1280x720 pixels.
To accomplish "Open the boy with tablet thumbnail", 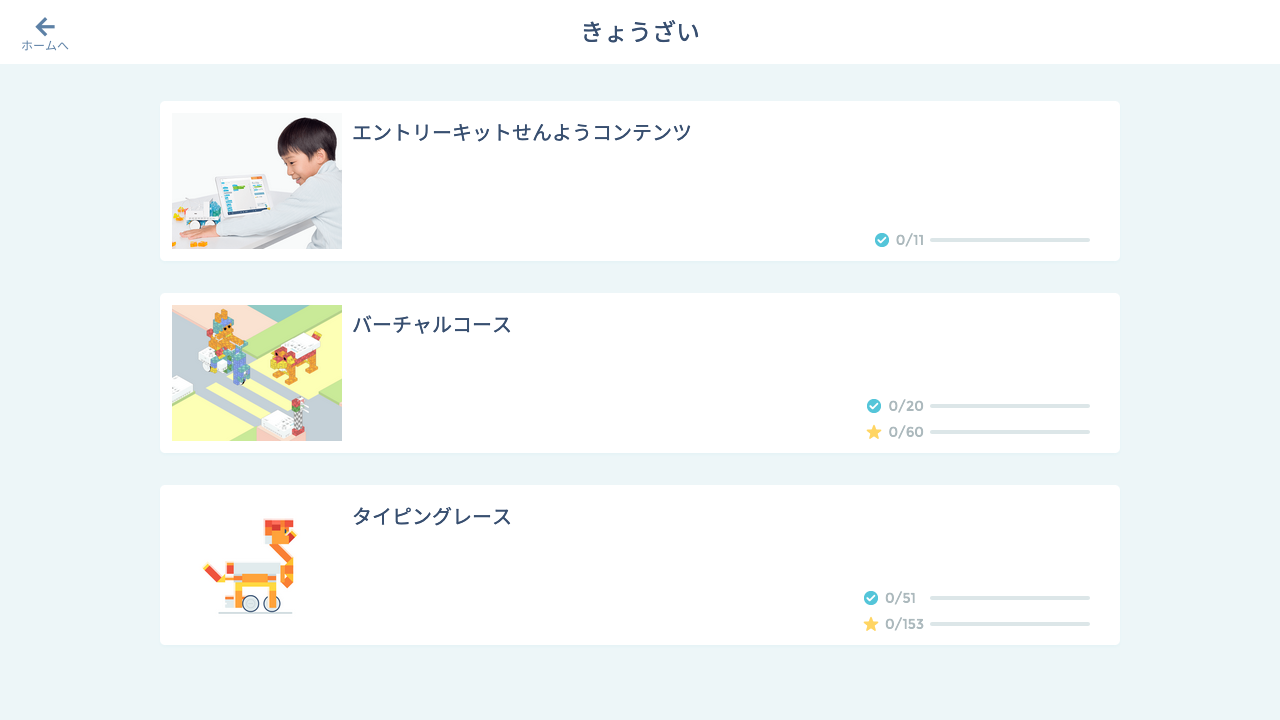I will [257, 181].
